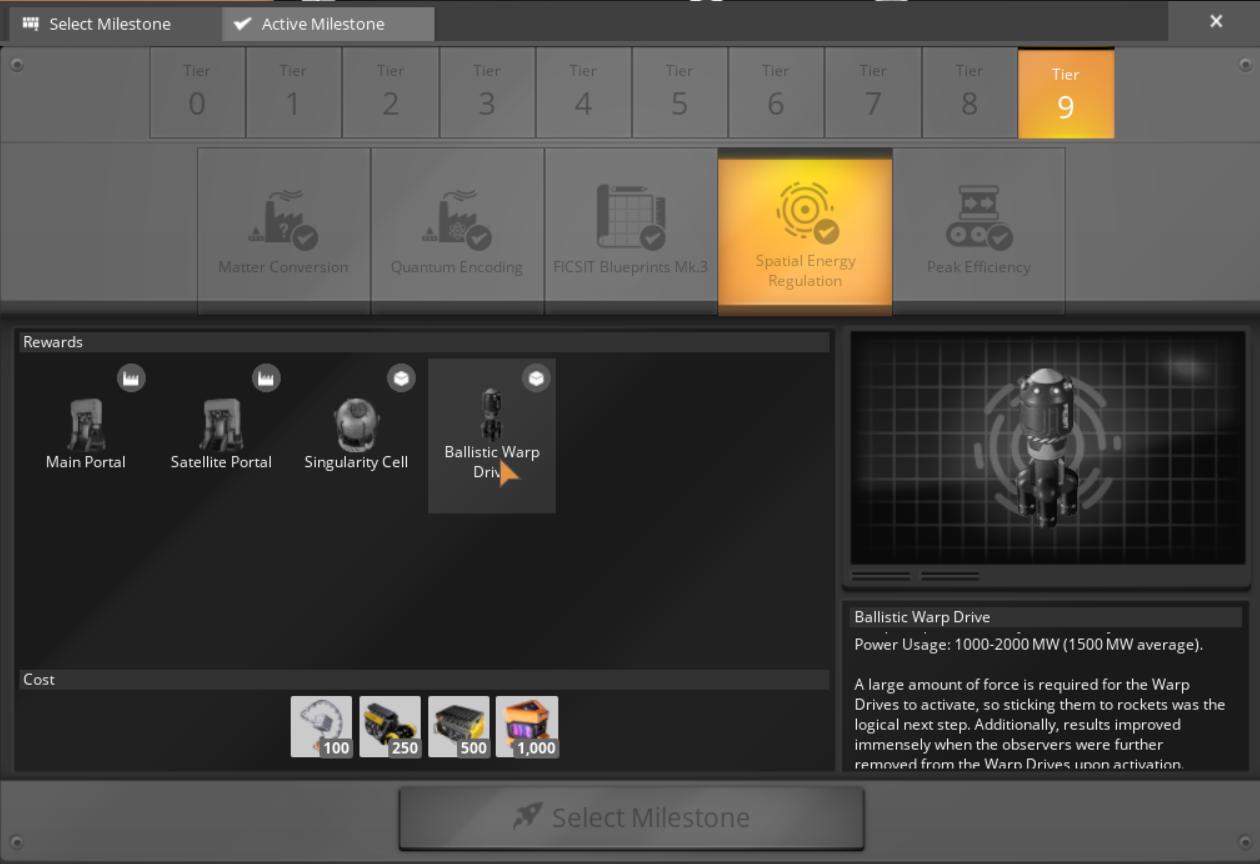This screenshot has height=864, width=1260.
Task: Choose the Quantum Encoding milestone
Action: tap(457, 231)
